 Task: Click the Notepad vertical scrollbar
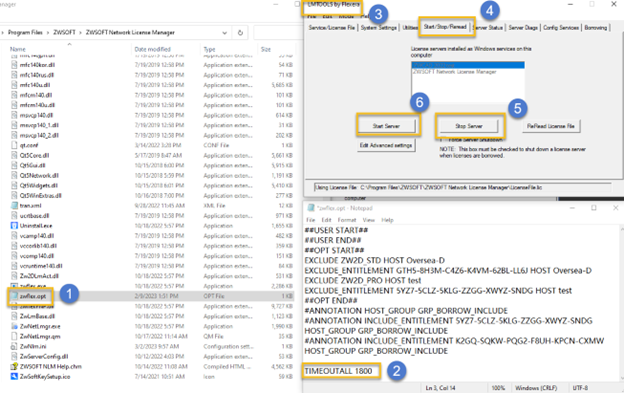621,304
